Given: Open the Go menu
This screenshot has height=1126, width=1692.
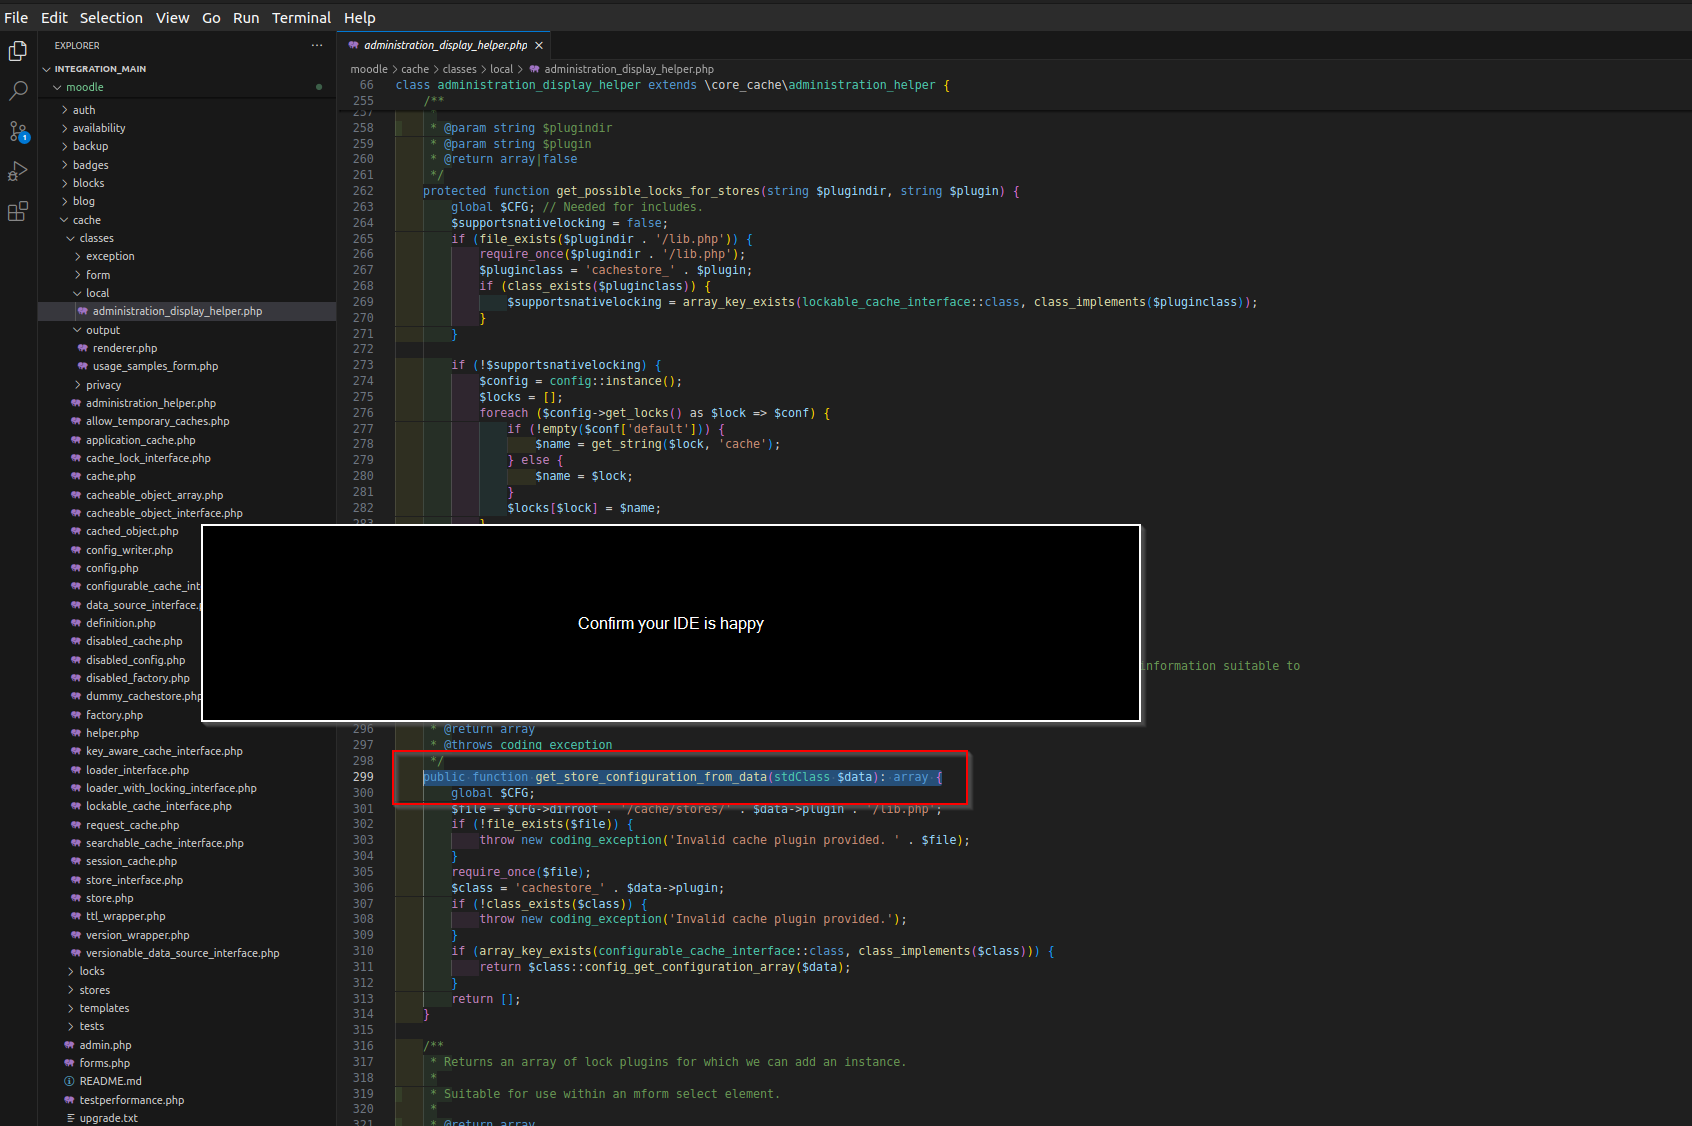Looking at the screenshot, I should (x=211, y=17).
